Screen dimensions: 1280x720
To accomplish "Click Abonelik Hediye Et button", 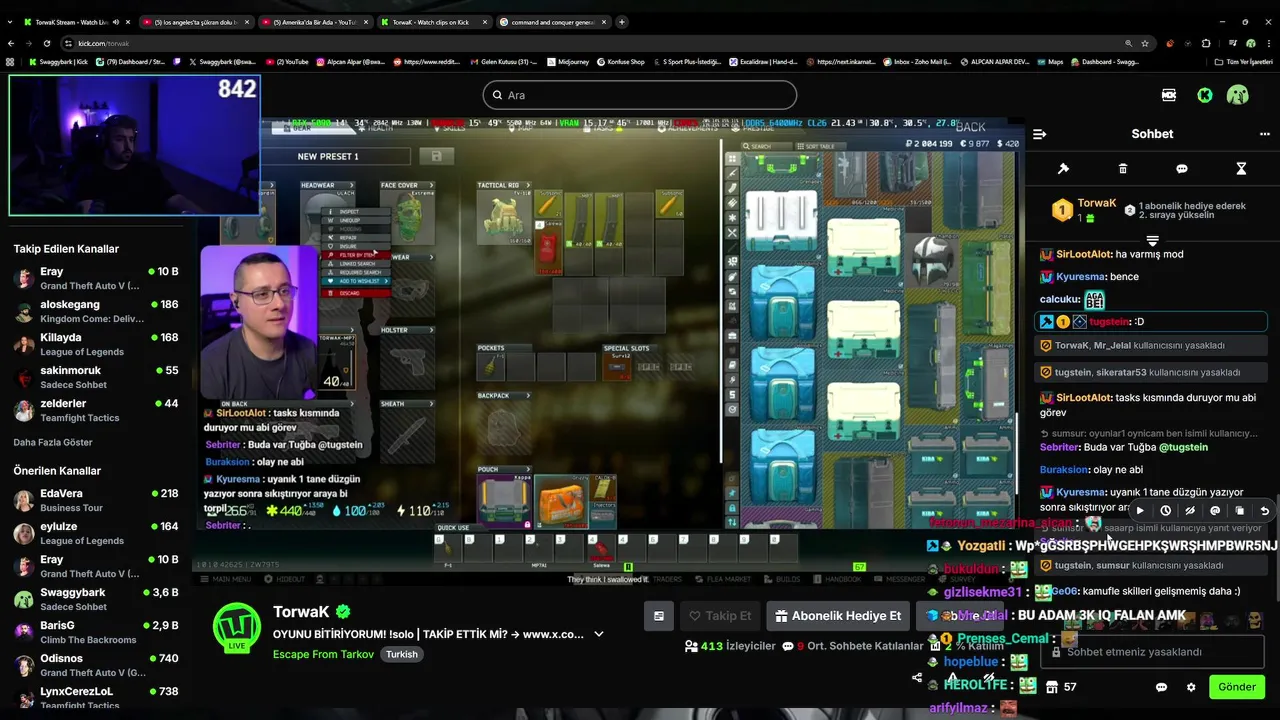I will (838, 616).
